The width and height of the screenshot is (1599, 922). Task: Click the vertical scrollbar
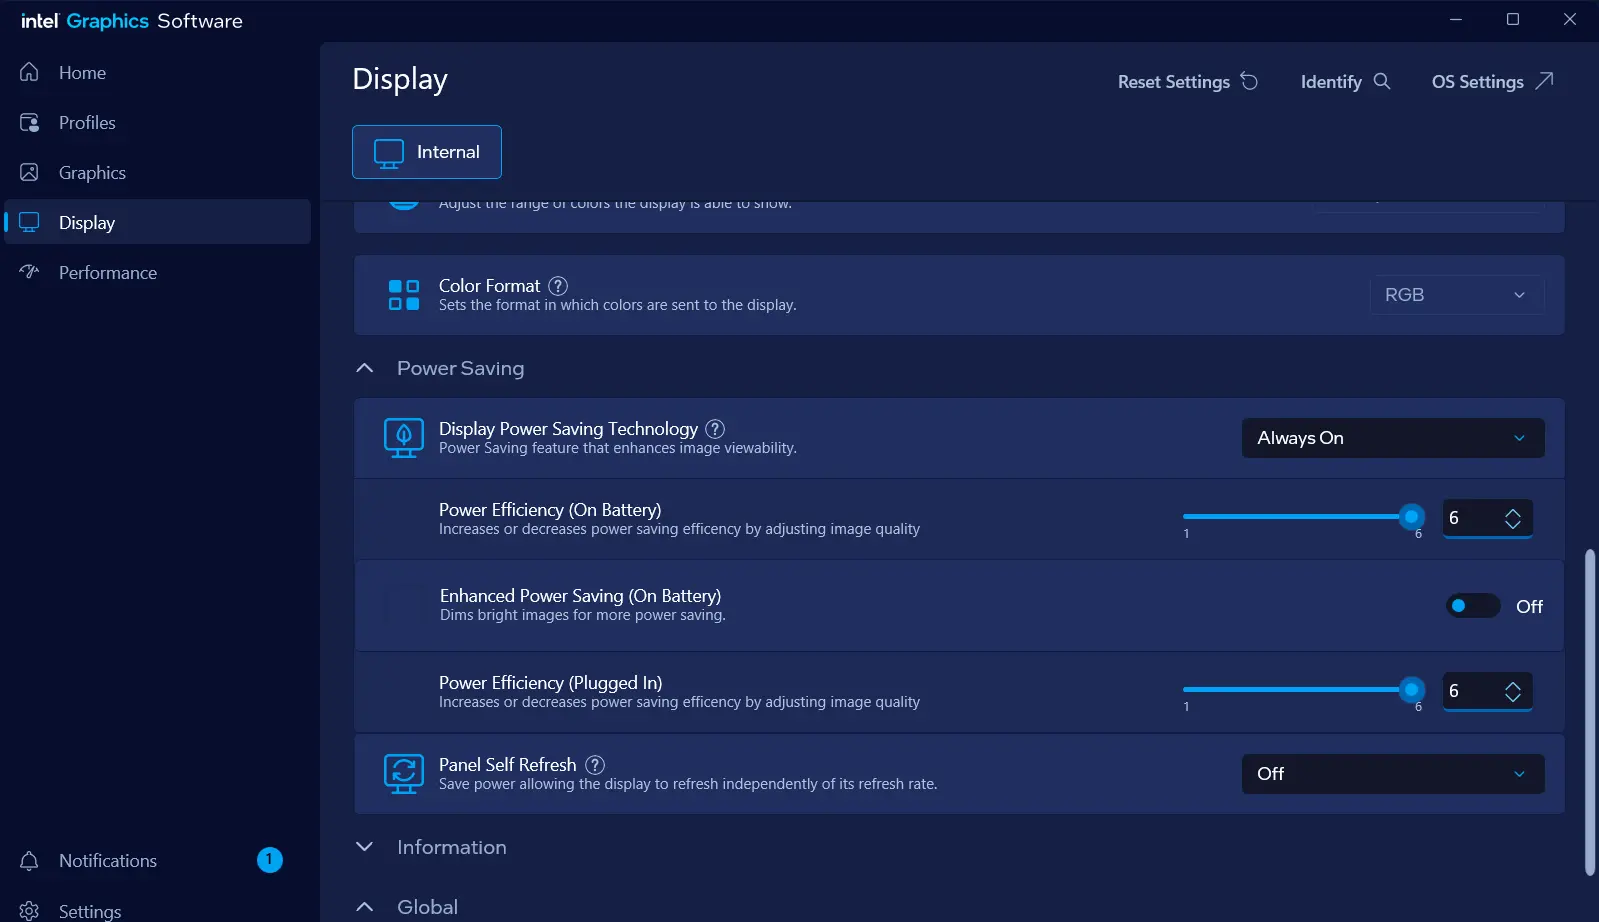click(x=1590, y=712)
